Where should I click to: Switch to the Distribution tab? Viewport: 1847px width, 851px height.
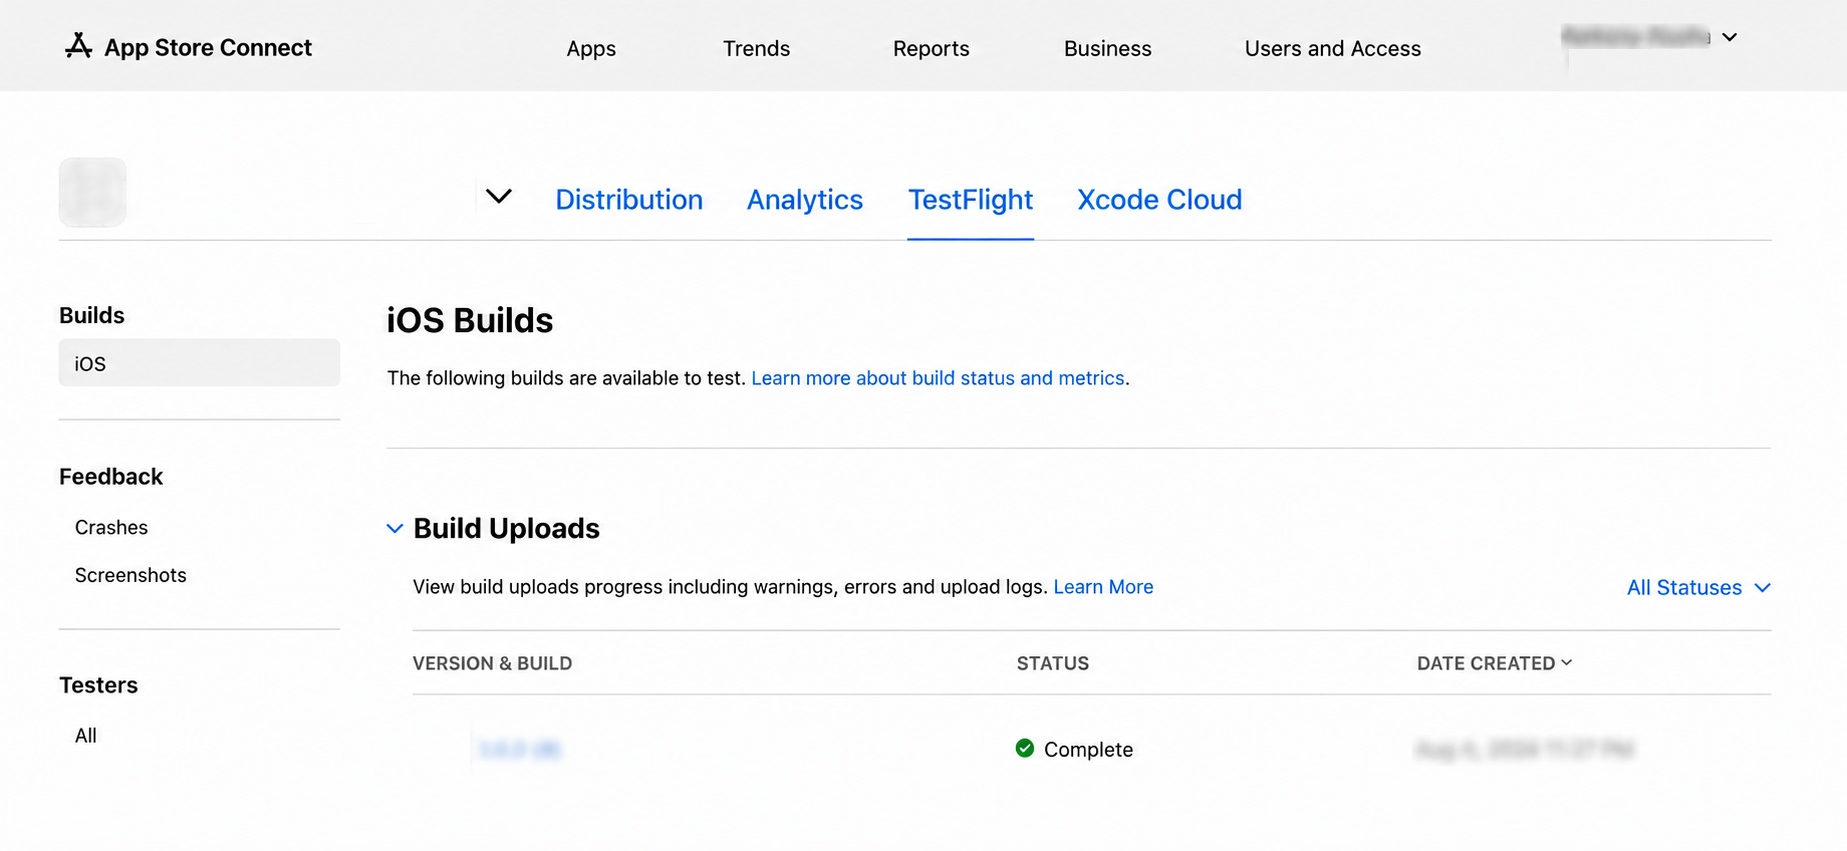pos(629,199)
